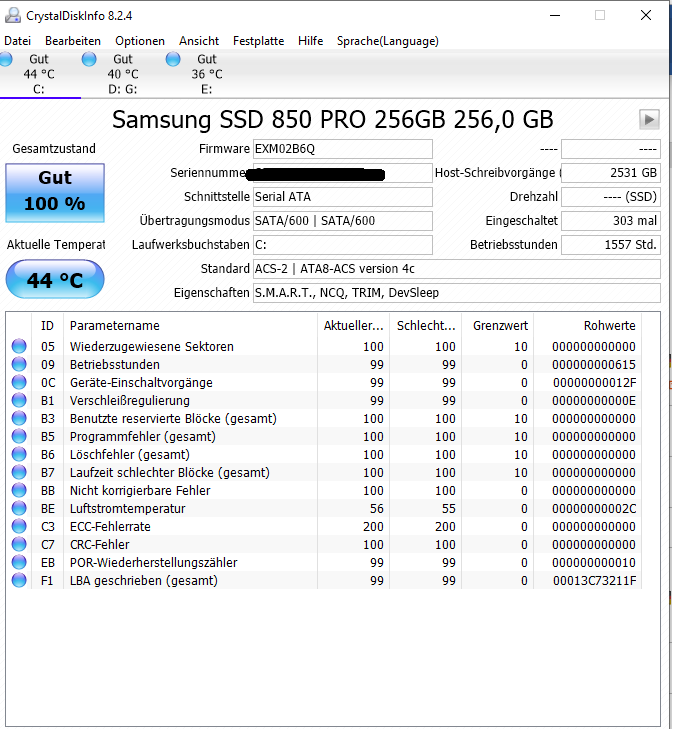Click the Gut 100 % health status button
The height and width of the screenshot is (729, 675).
(x=55, y=192)
